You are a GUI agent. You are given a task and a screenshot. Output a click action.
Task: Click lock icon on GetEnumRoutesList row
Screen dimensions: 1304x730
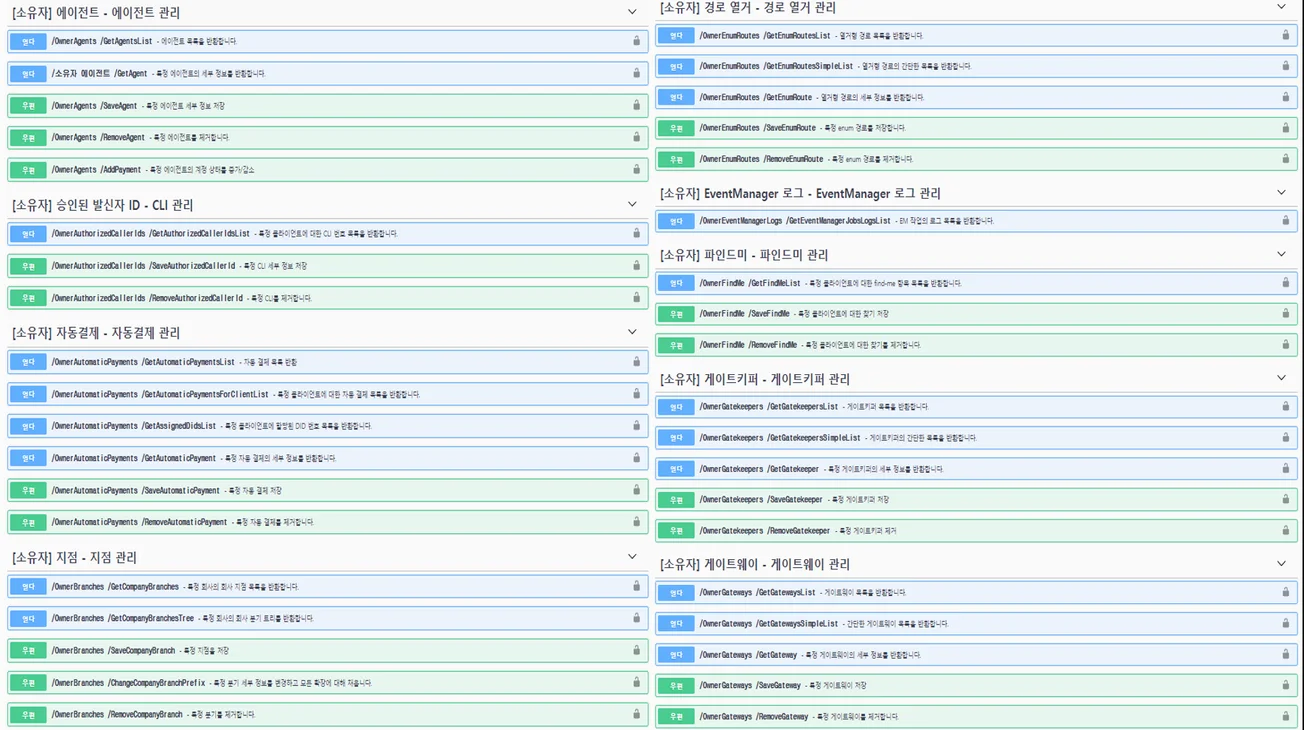(x=1286, y=35)
